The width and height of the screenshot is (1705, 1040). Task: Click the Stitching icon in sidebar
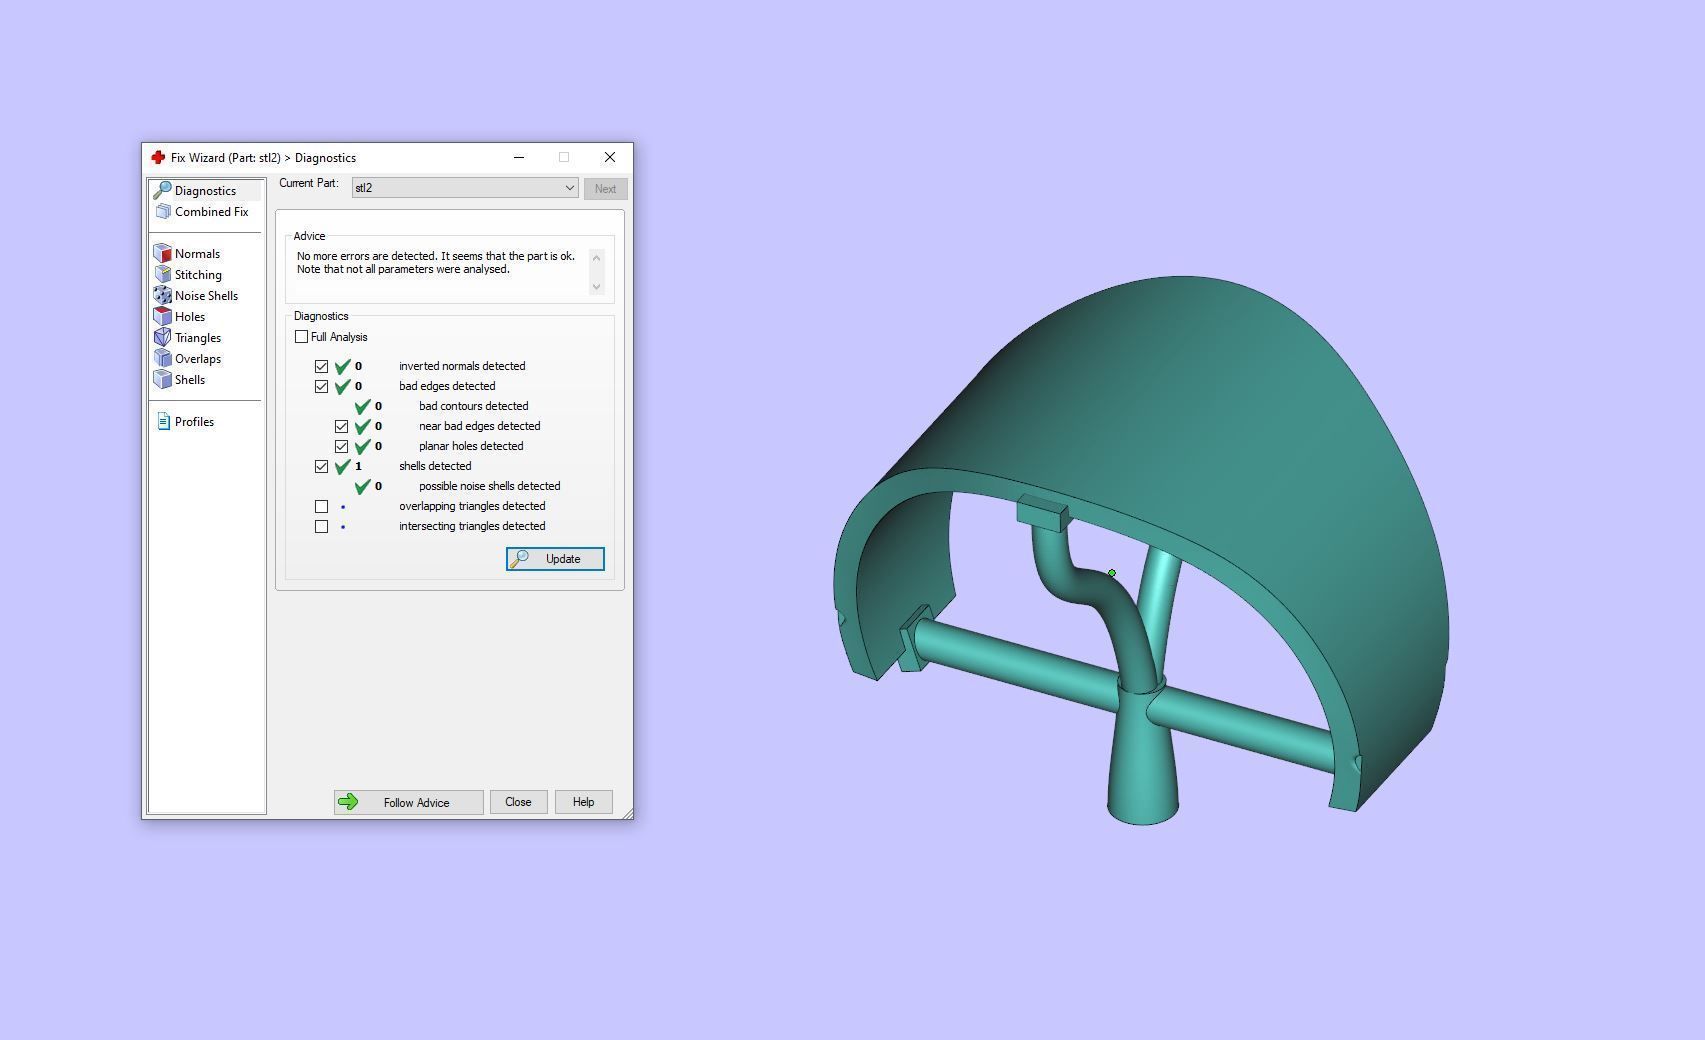[163, 275]
